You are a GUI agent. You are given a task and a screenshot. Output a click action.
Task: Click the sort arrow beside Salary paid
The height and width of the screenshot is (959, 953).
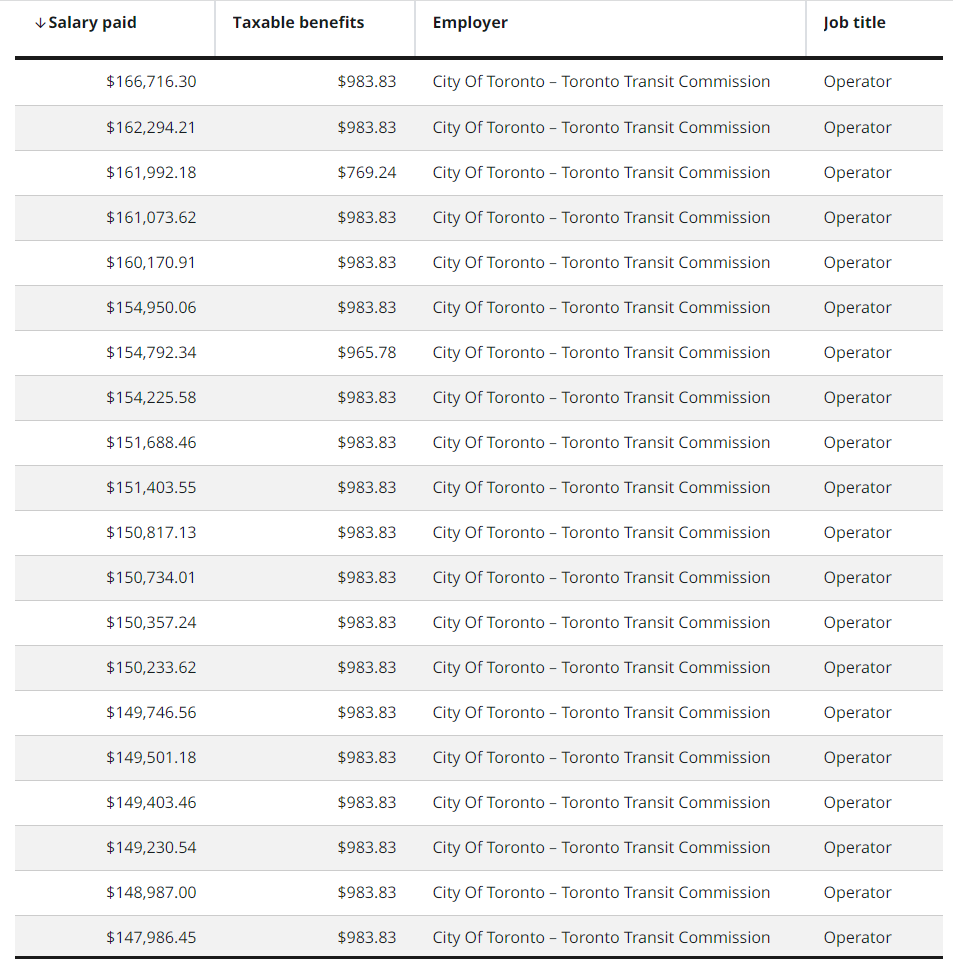point(40,23)
